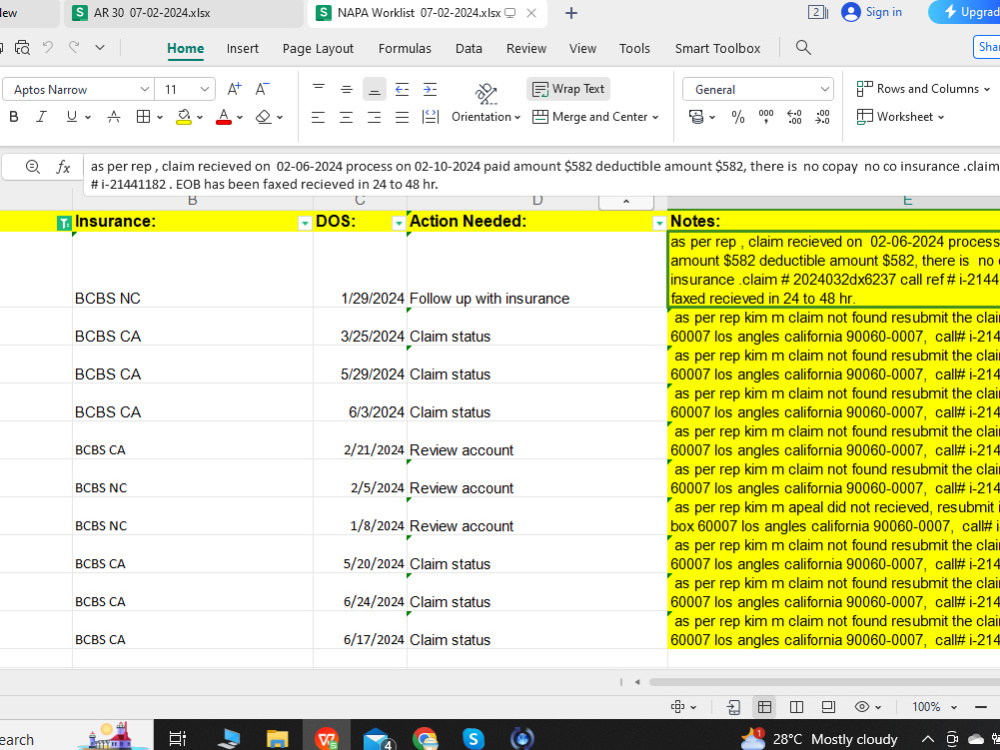The height and width of the screenshot is (750, 1000).
Task: Click the undo arrow icon
Action: click(48, 47)
